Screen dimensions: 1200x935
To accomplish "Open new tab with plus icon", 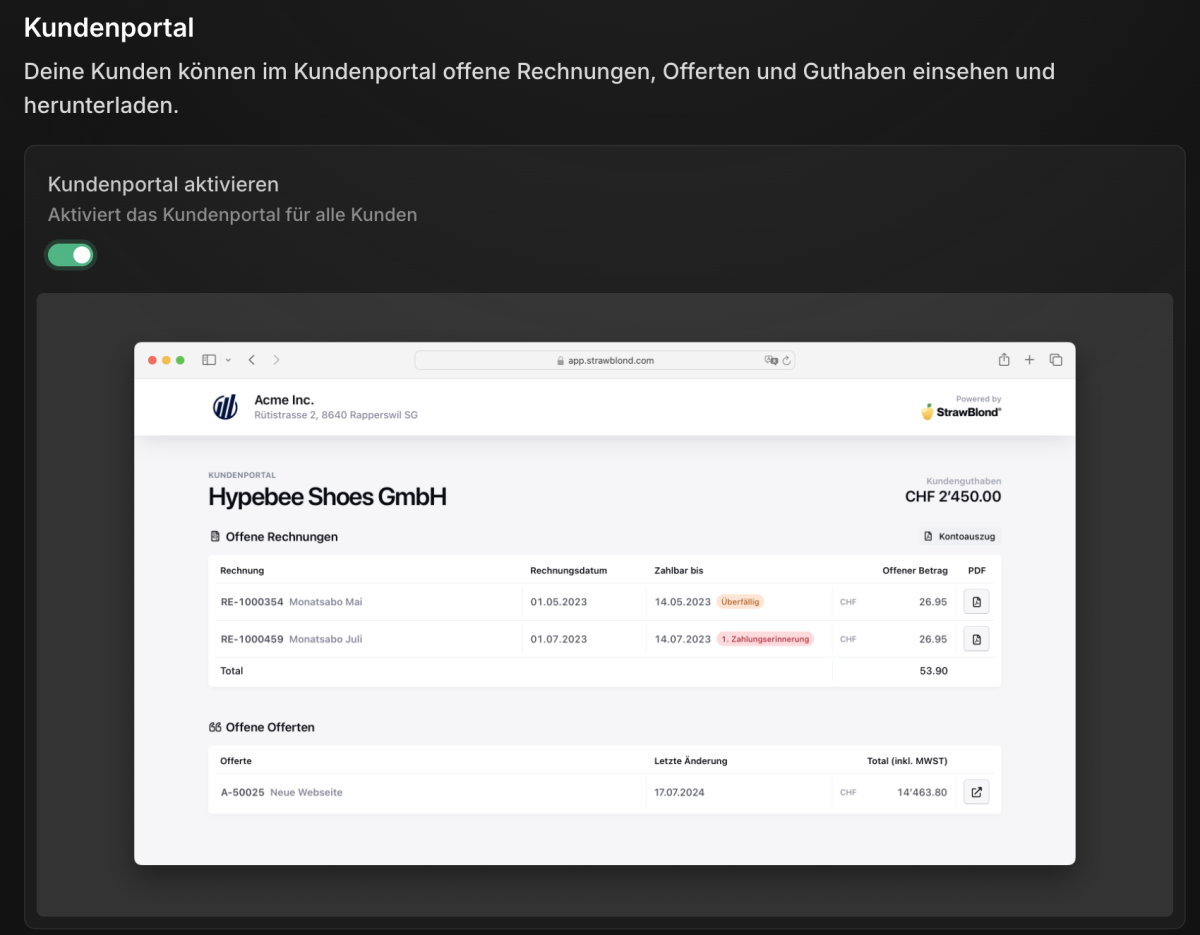I will [x=1030, y=360].
